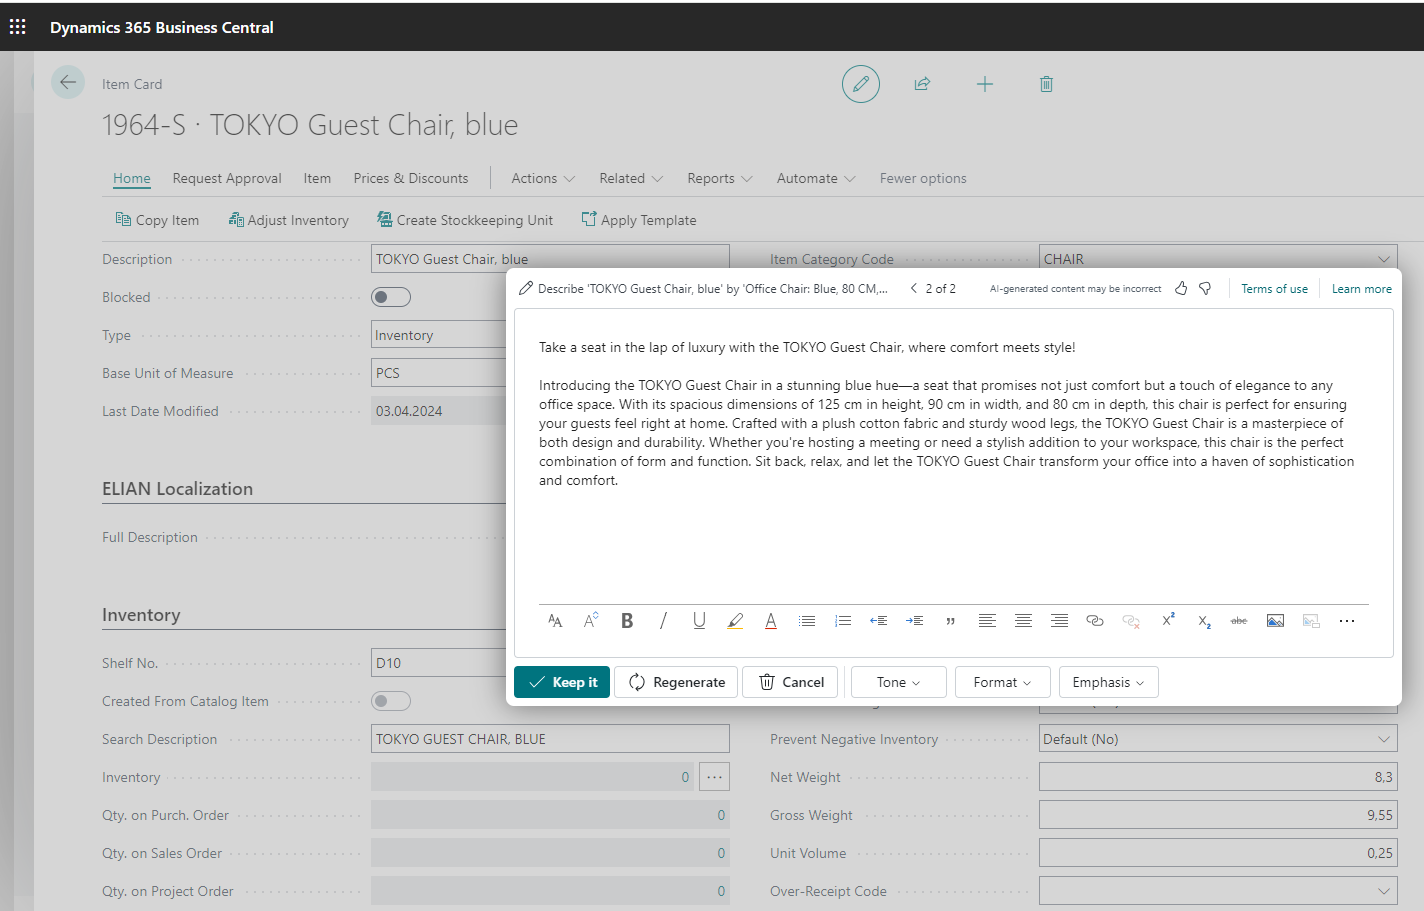Align text right
The image size is (1424, 911).
pyautogui.click(x=1059, y=621)
